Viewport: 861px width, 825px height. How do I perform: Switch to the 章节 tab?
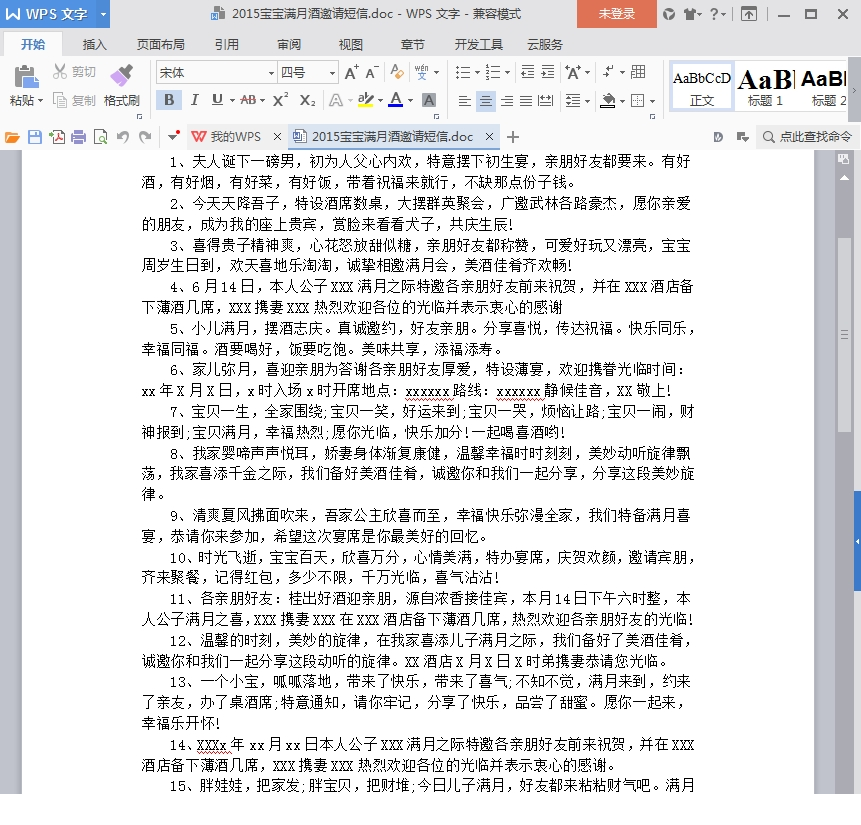(412, 44)
